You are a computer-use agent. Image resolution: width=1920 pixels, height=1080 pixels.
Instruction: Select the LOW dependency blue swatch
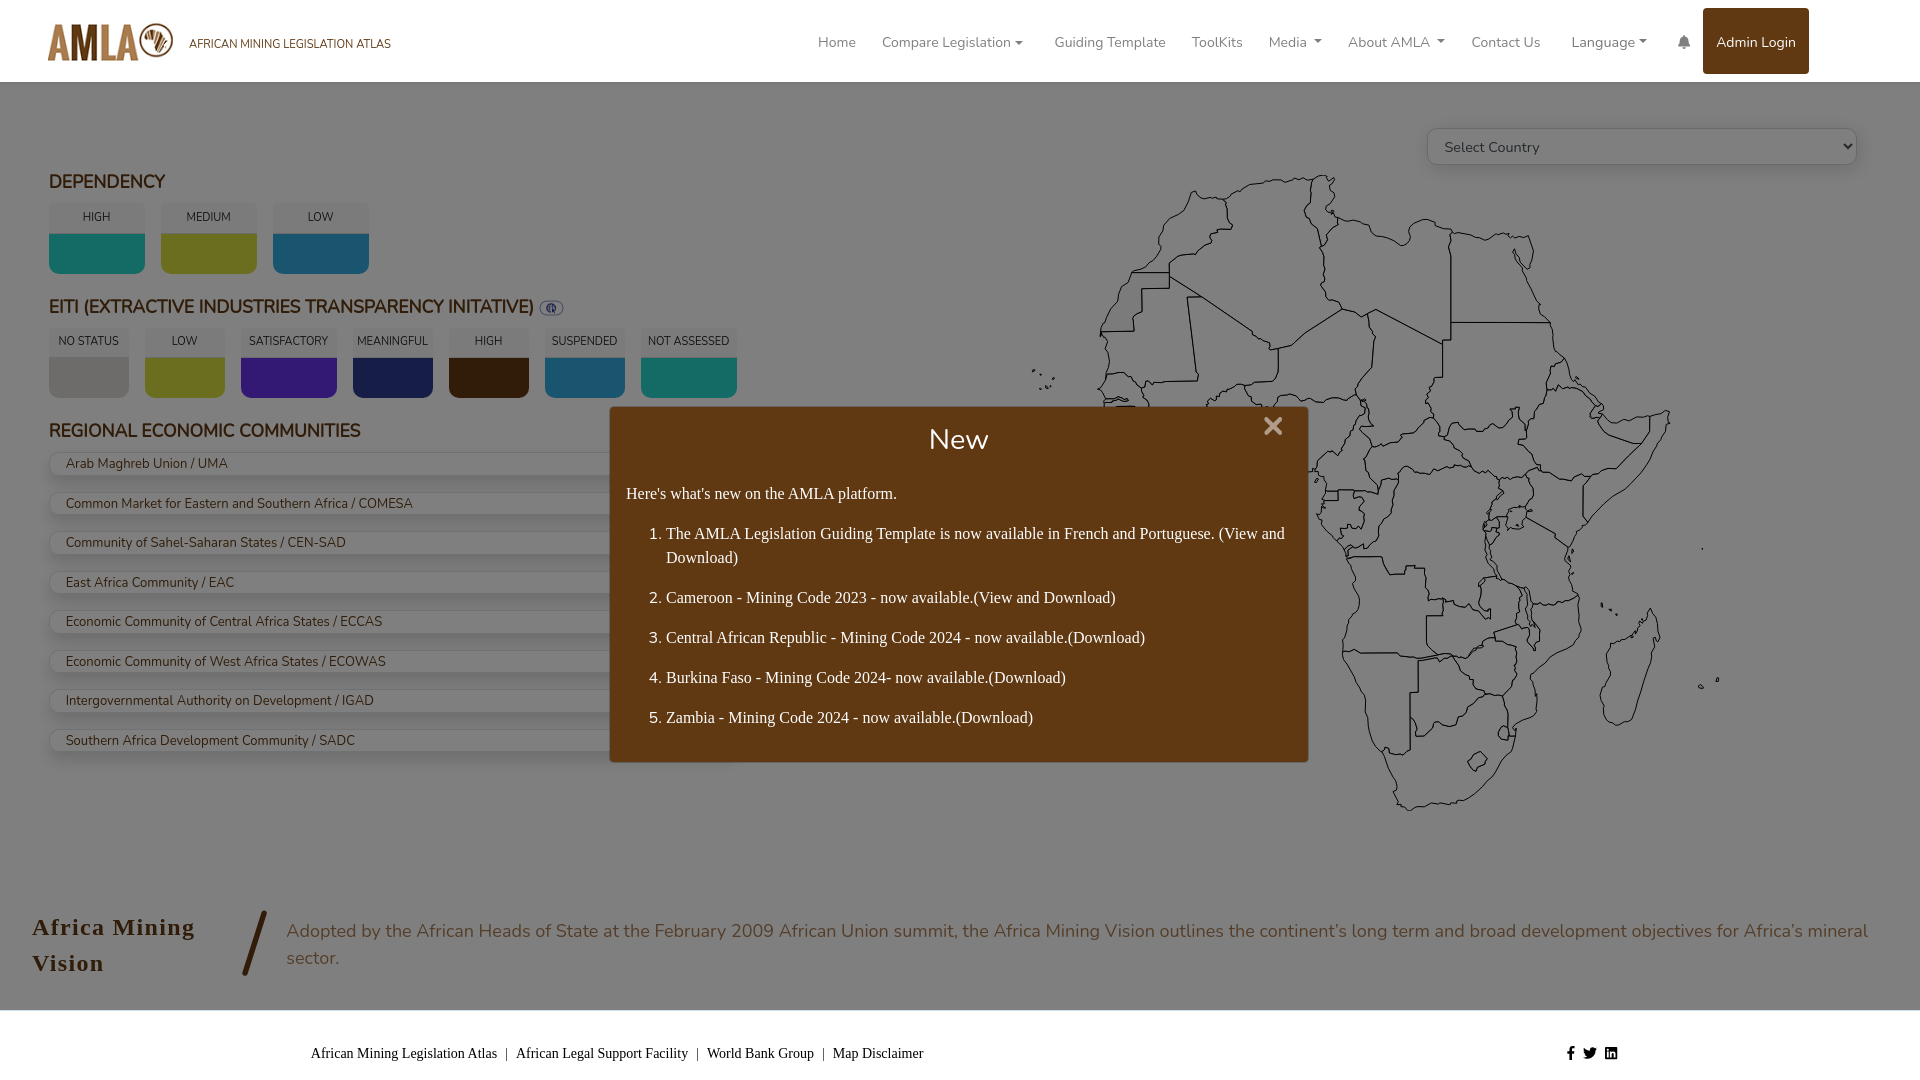click(321, 253)
